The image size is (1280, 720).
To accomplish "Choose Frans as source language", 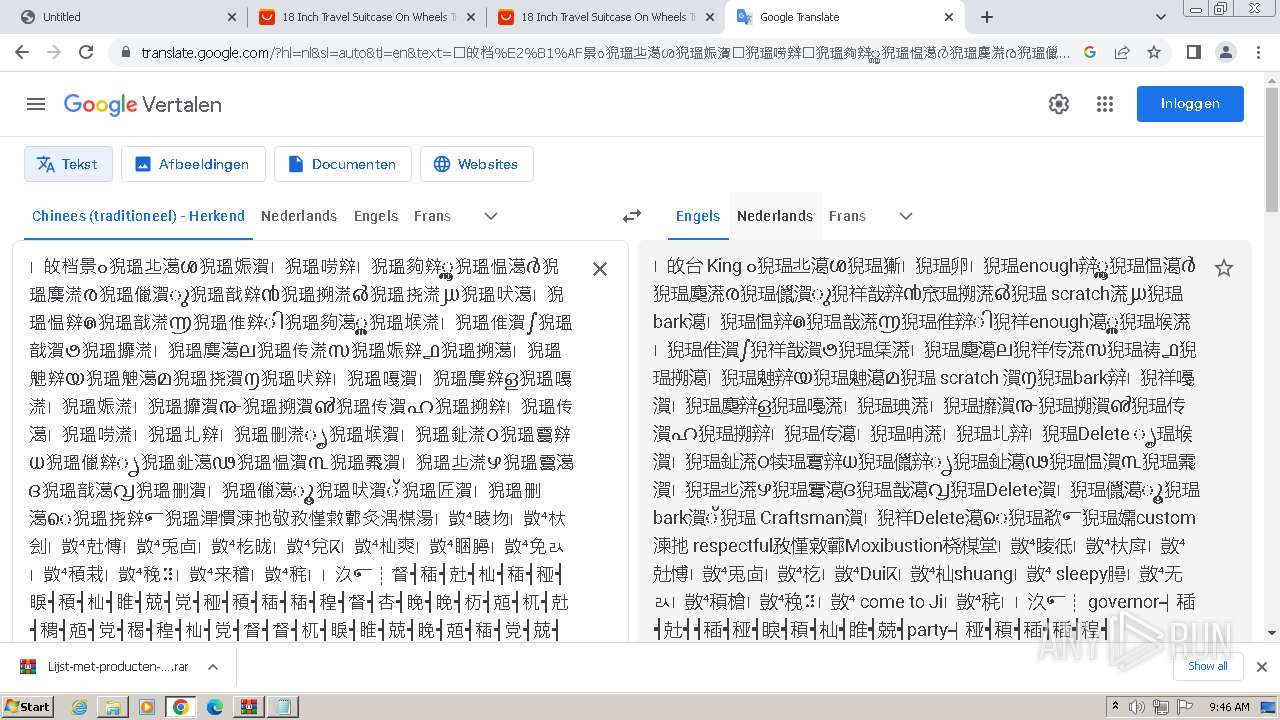I will 432,216.
